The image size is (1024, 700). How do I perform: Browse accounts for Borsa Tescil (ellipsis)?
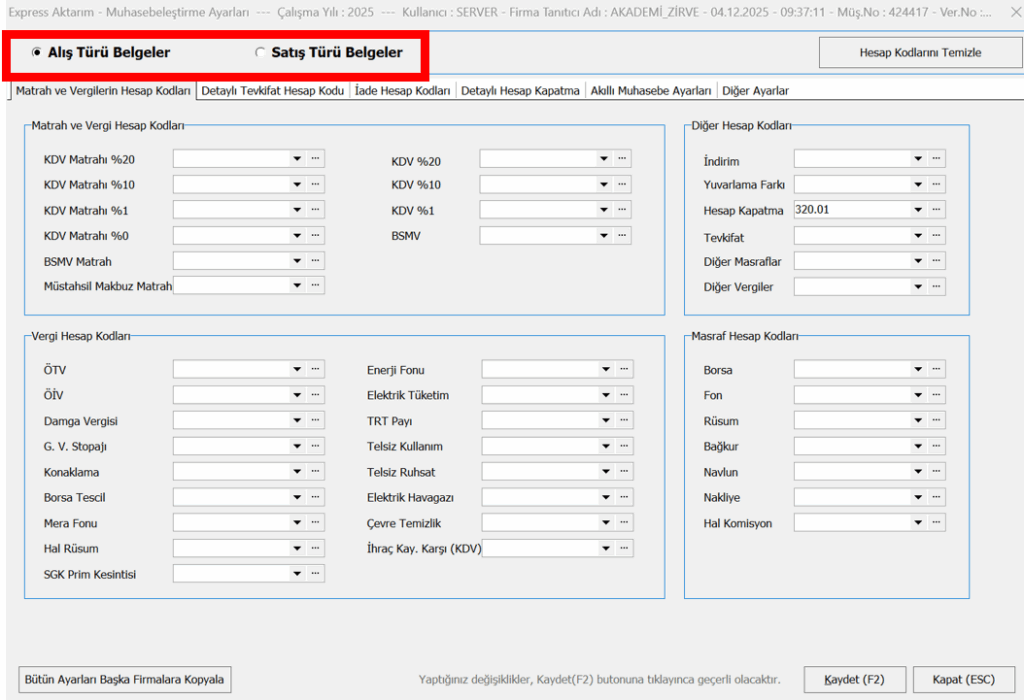pos(315,497)
